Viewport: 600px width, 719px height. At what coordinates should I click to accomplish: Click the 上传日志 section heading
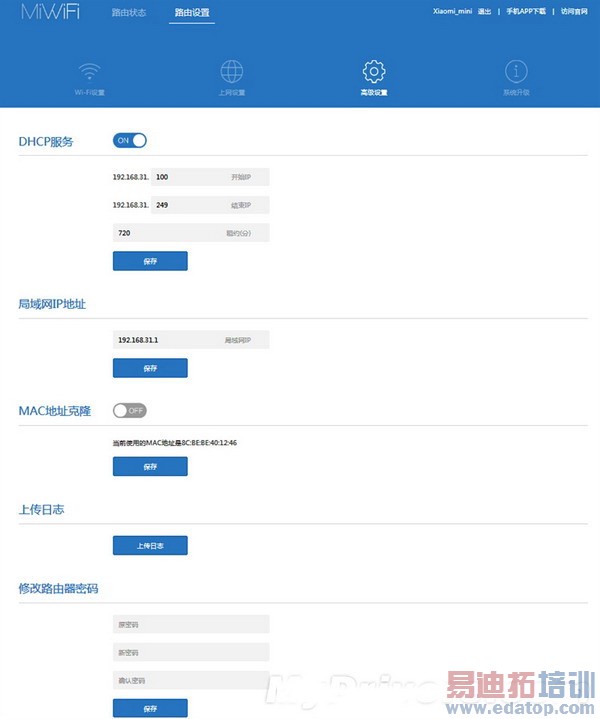(x=41, y=509)
